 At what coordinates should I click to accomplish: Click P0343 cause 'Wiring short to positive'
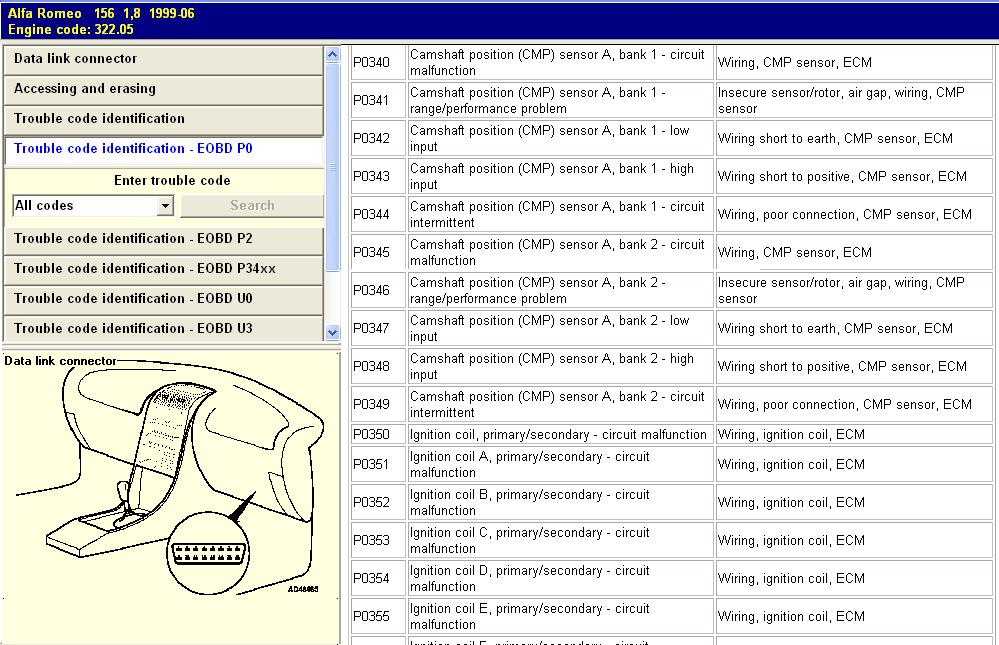[x=854, y=177]
